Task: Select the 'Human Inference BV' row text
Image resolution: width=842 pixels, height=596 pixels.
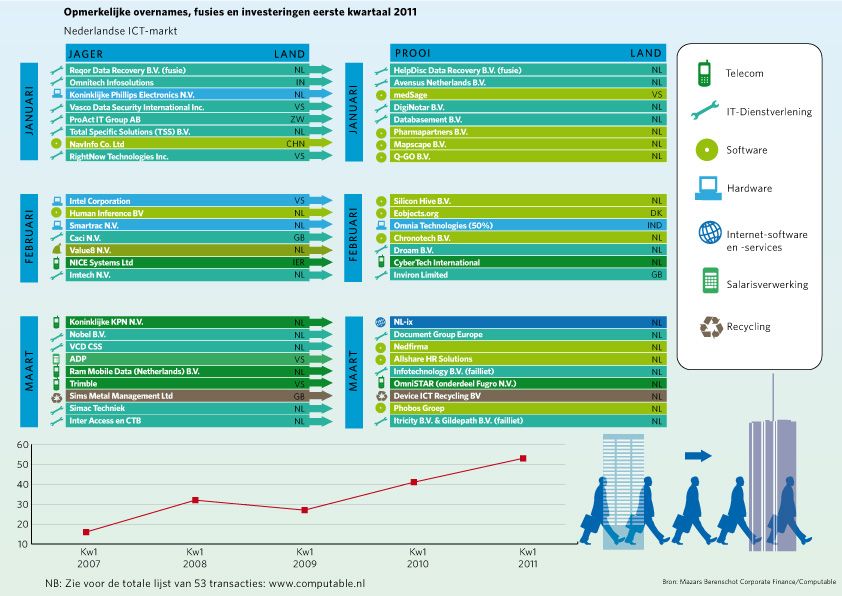Action: point(106,213)
